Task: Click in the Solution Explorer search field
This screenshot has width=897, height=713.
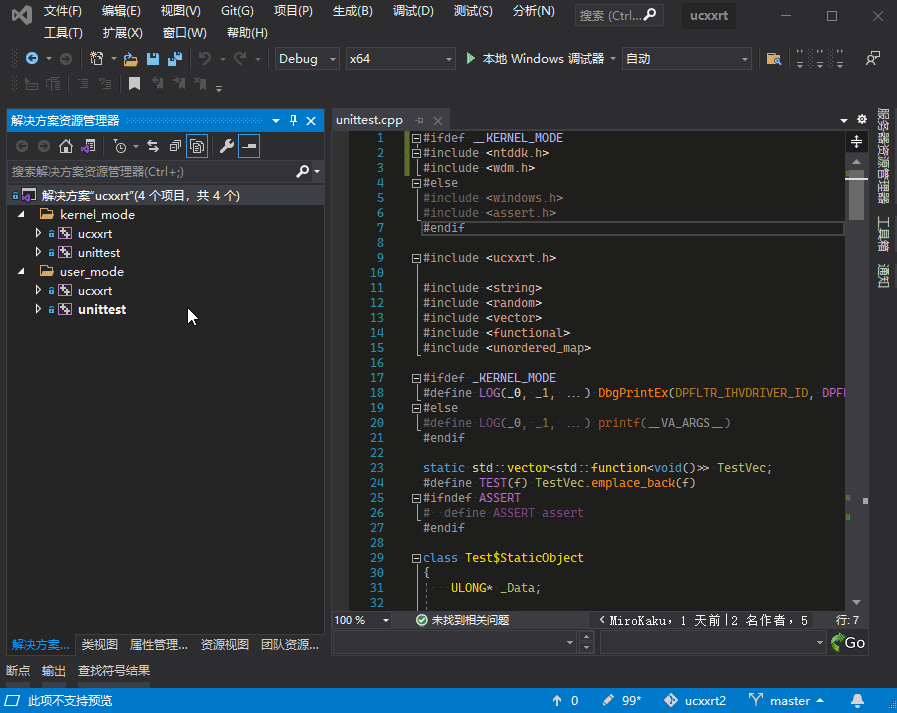Action: [152, 171]
